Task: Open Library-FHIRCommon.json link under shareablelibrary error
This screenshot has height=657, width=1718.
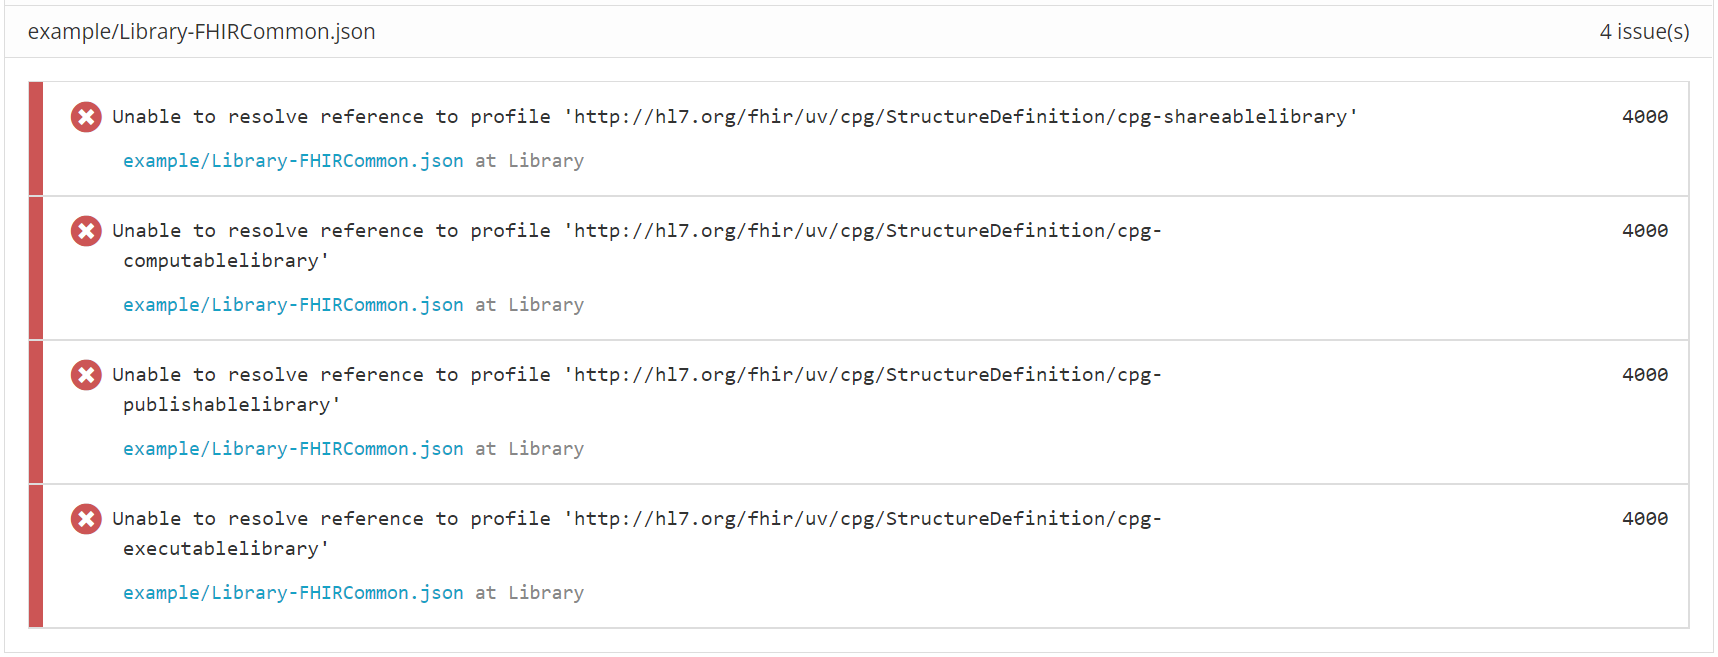Action: tap(293, 161)
